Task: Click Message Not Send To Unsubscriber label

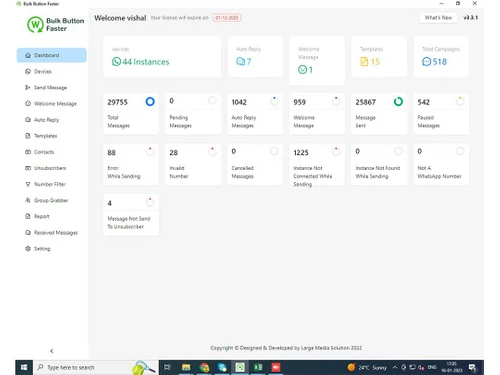Action: point(129,223)
